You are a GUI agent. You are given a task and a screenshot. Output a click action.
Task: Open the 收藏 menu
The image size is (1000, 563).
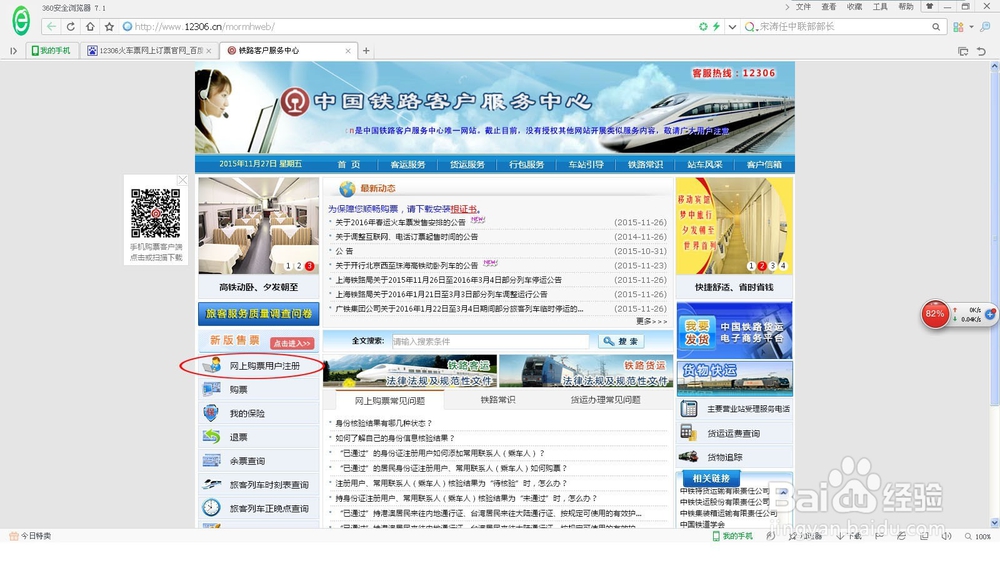pyautogui.click(x=855, y=6)
